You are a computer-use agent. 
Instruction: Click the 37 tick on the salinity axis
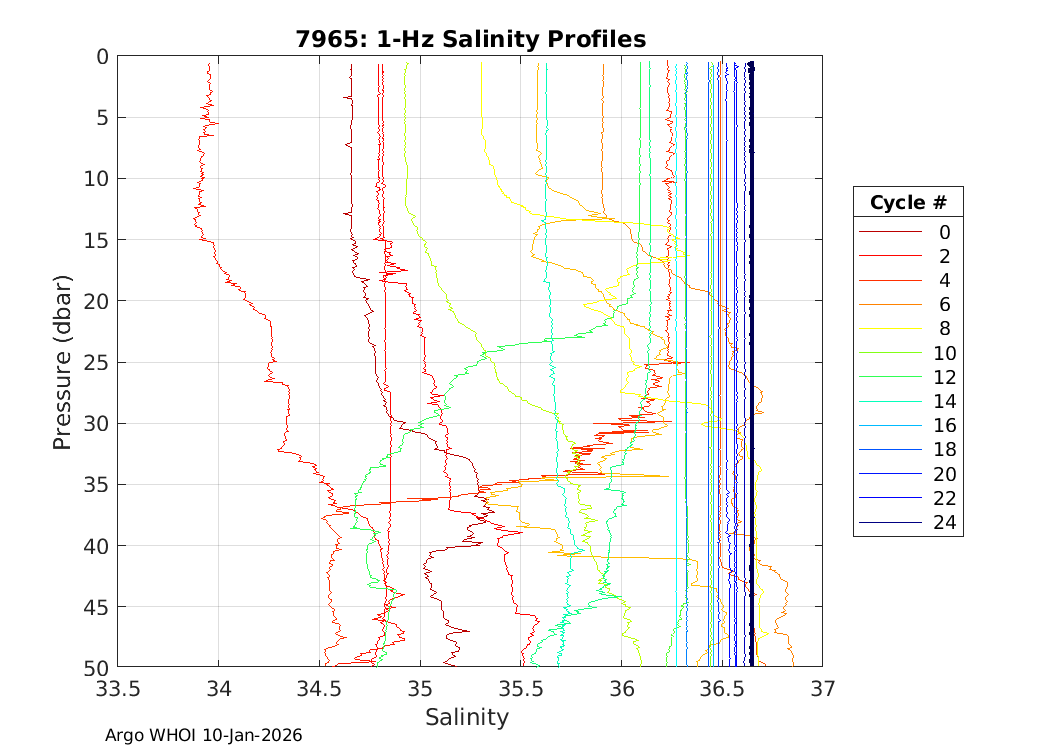pos(822,689)
